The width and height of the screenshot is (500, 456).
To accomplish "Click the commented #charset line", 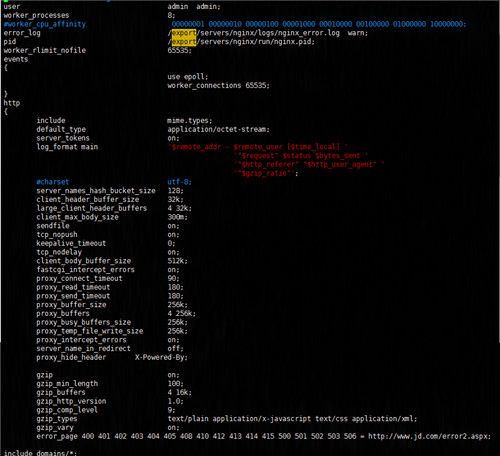I will pos(53,182).
